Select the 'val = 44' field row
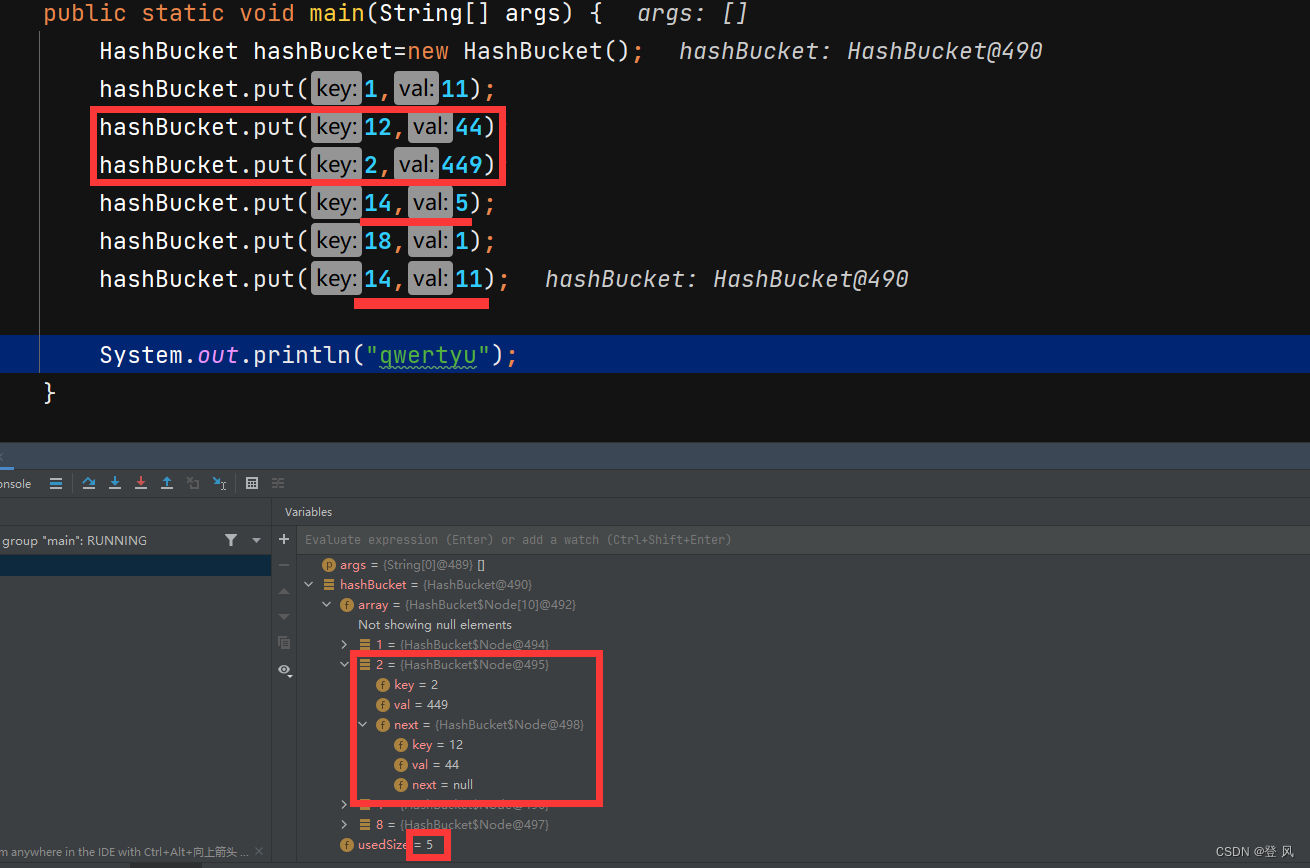This screenshot has height=868, width=1310. pos(805,765)
